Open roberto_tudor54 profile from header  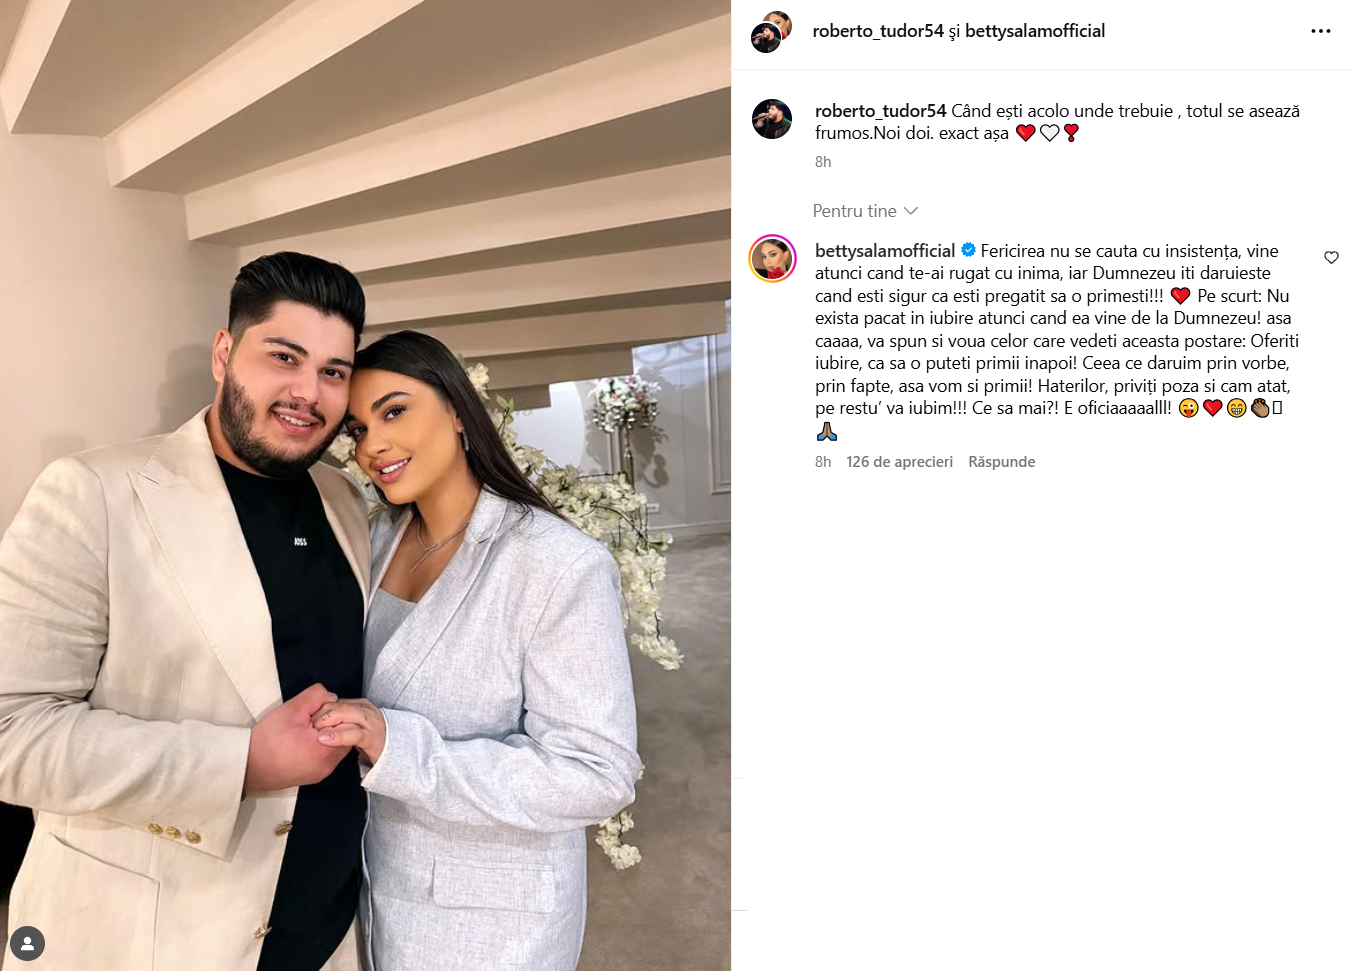[x=878, y=31]
